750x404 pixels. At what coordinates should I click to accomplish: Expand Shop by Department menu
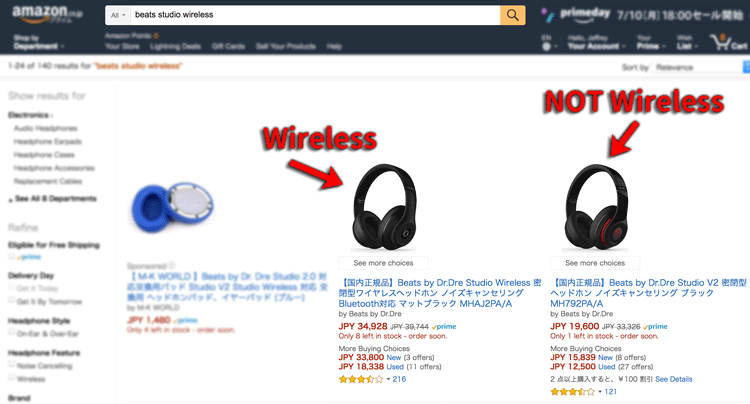point(39,42)
